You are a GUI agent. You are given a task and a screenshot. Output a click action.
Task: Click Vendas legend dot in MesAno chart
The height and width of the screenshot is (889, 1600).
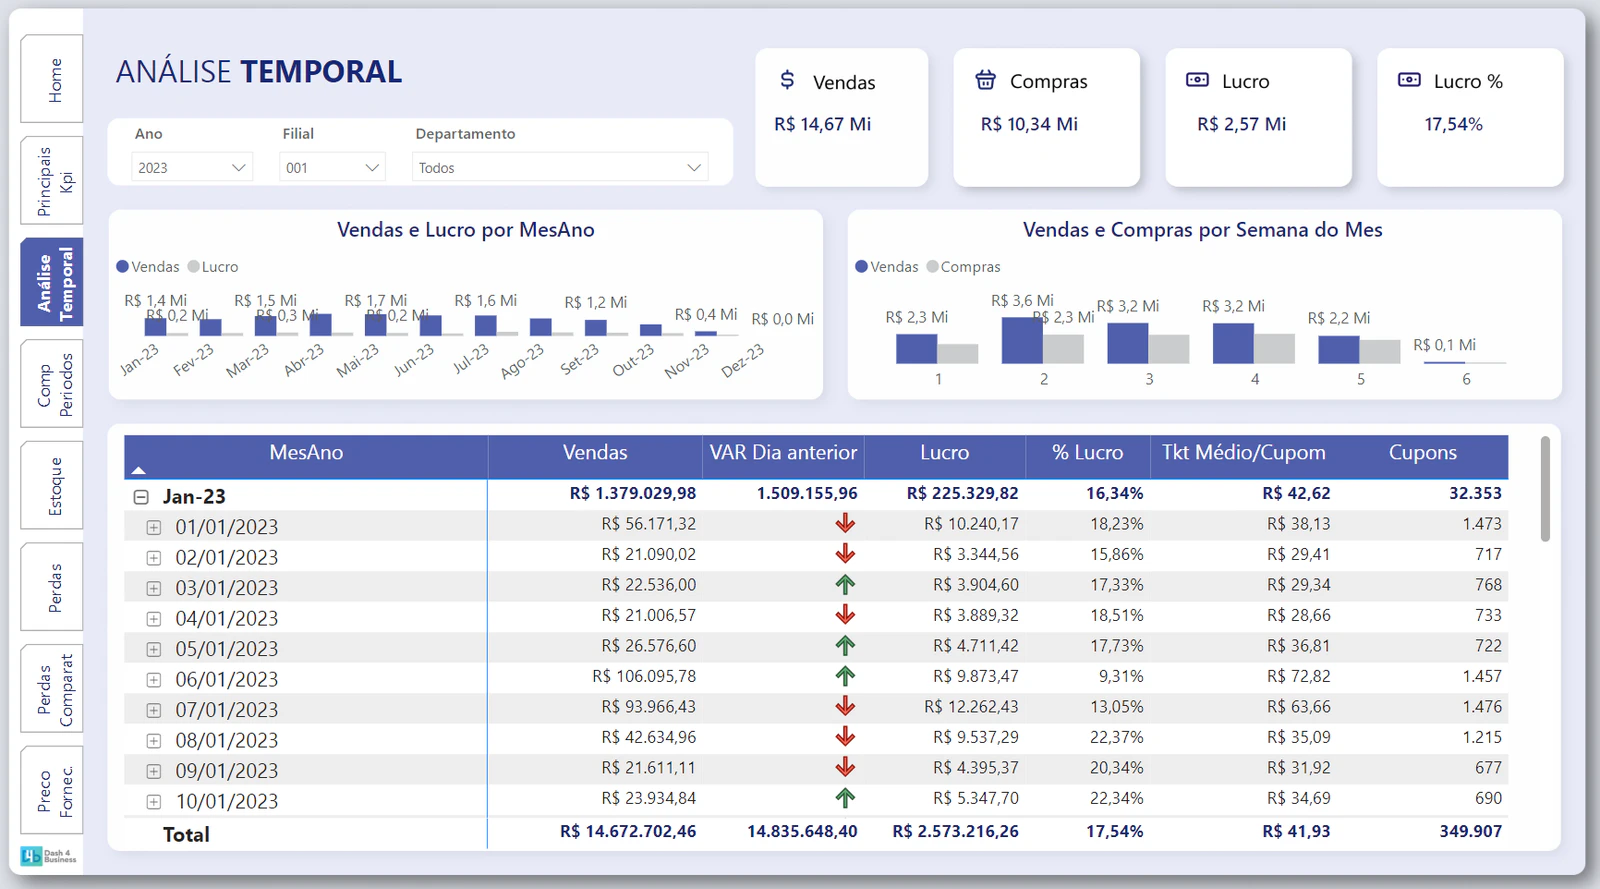[123, 267]
